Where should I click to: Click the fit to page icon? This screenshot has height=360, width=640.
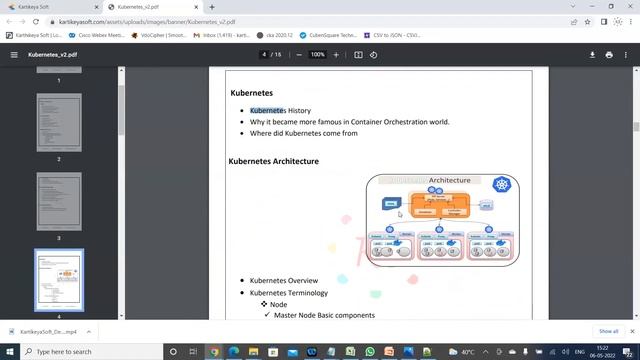tap(358, 55)
